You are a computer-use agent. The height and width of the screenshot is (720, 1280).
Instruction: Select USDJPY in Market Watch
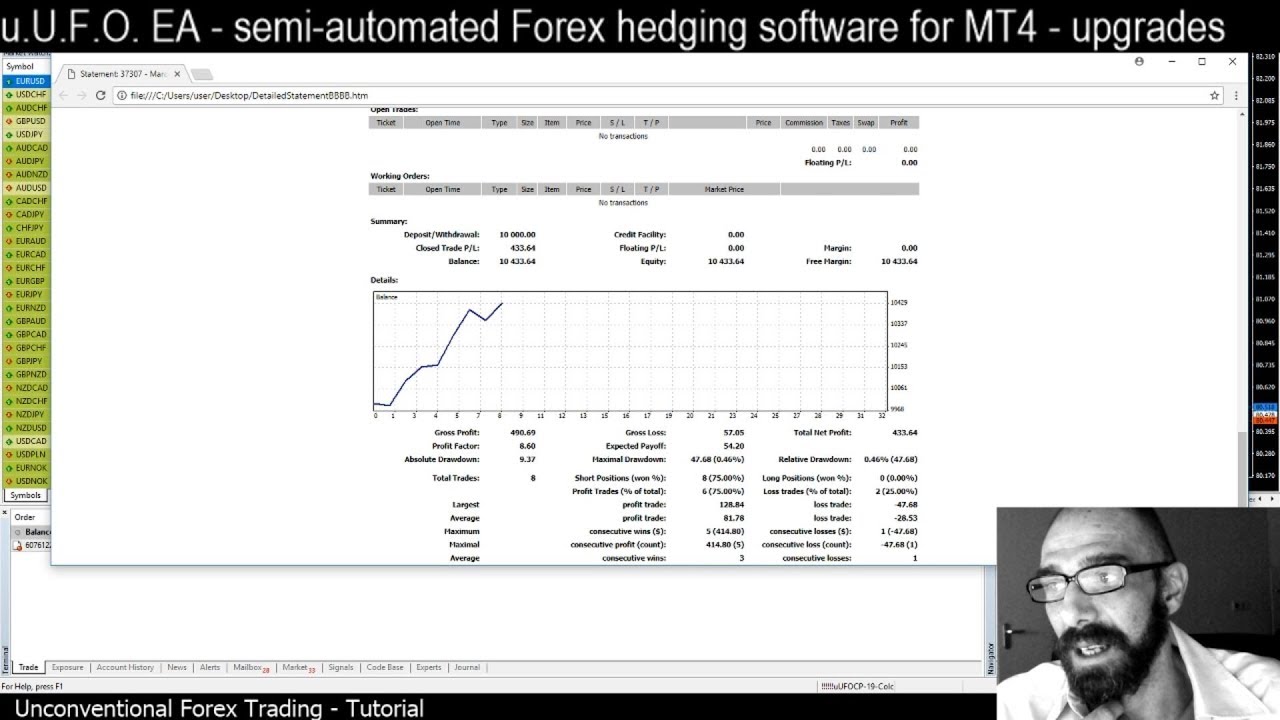point(26,134)
